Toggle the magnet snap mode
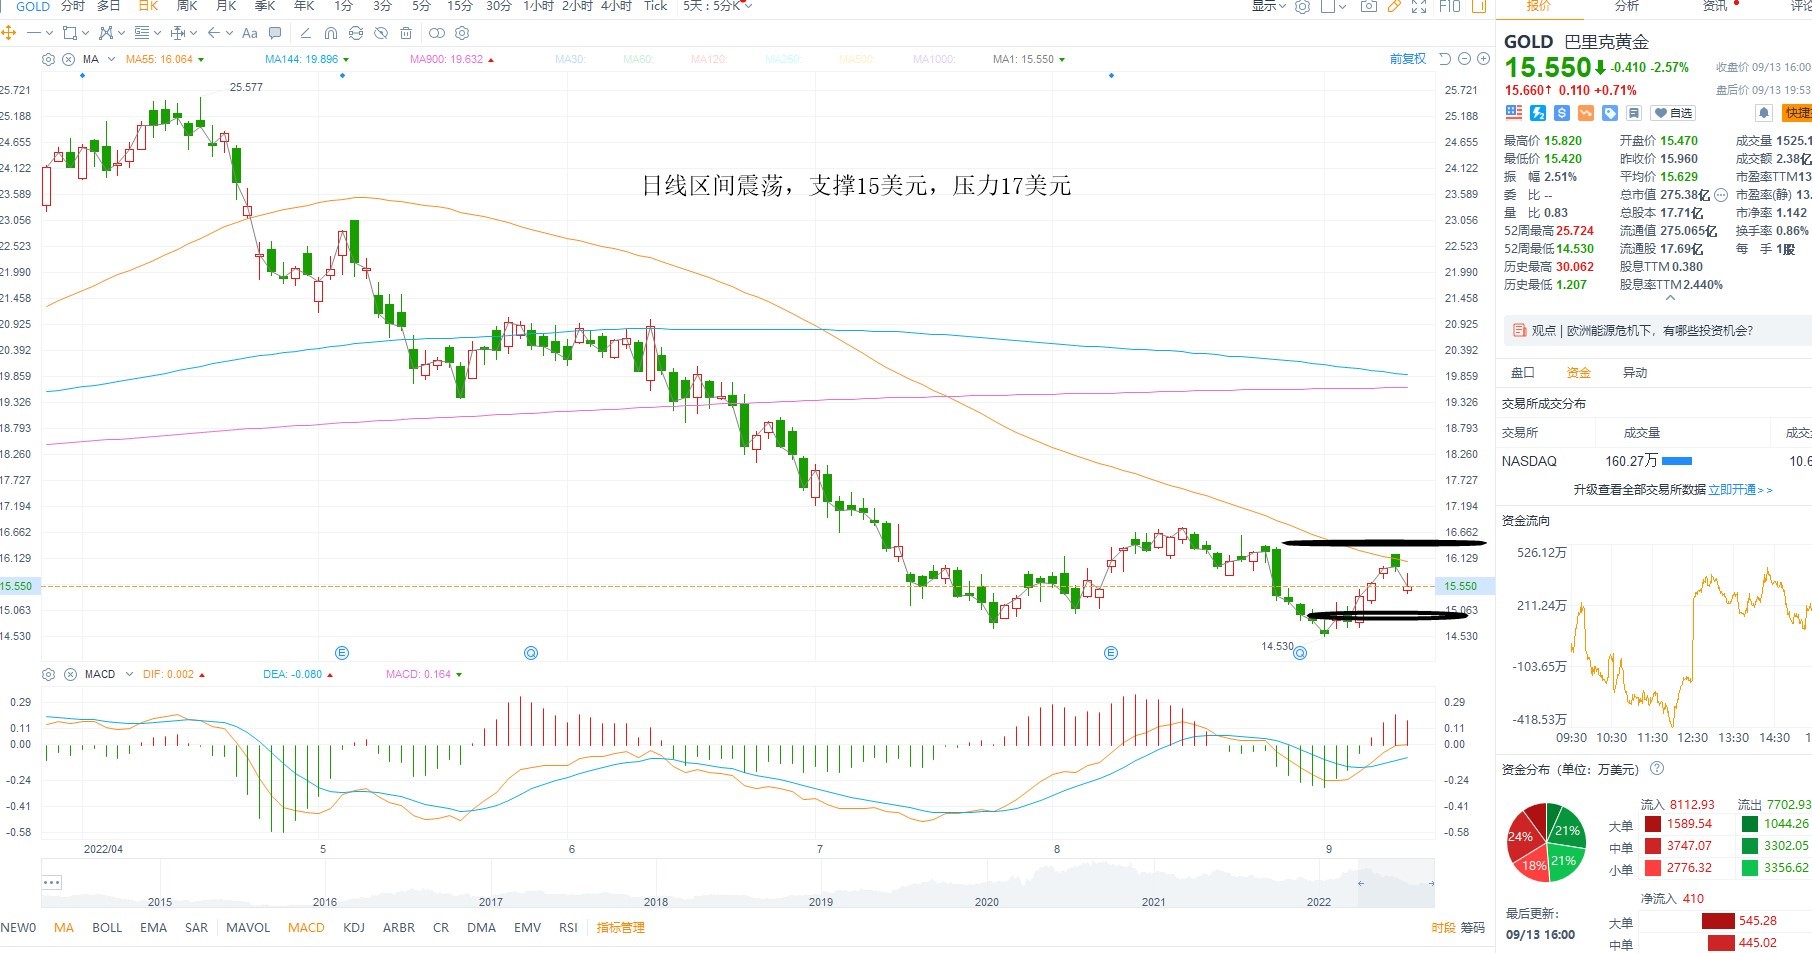This screenshot has width=1812, height=953. [331, 33]
